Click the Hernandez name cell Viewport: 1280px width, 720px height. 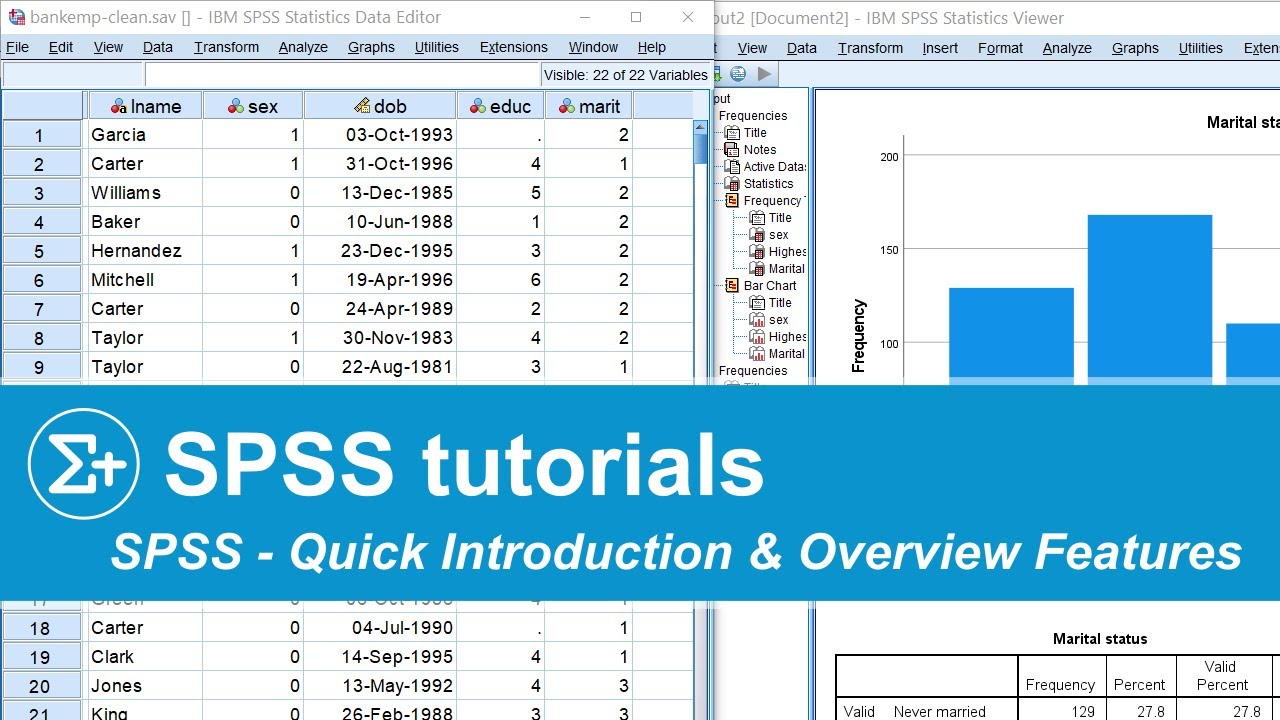tap(145, 251)
